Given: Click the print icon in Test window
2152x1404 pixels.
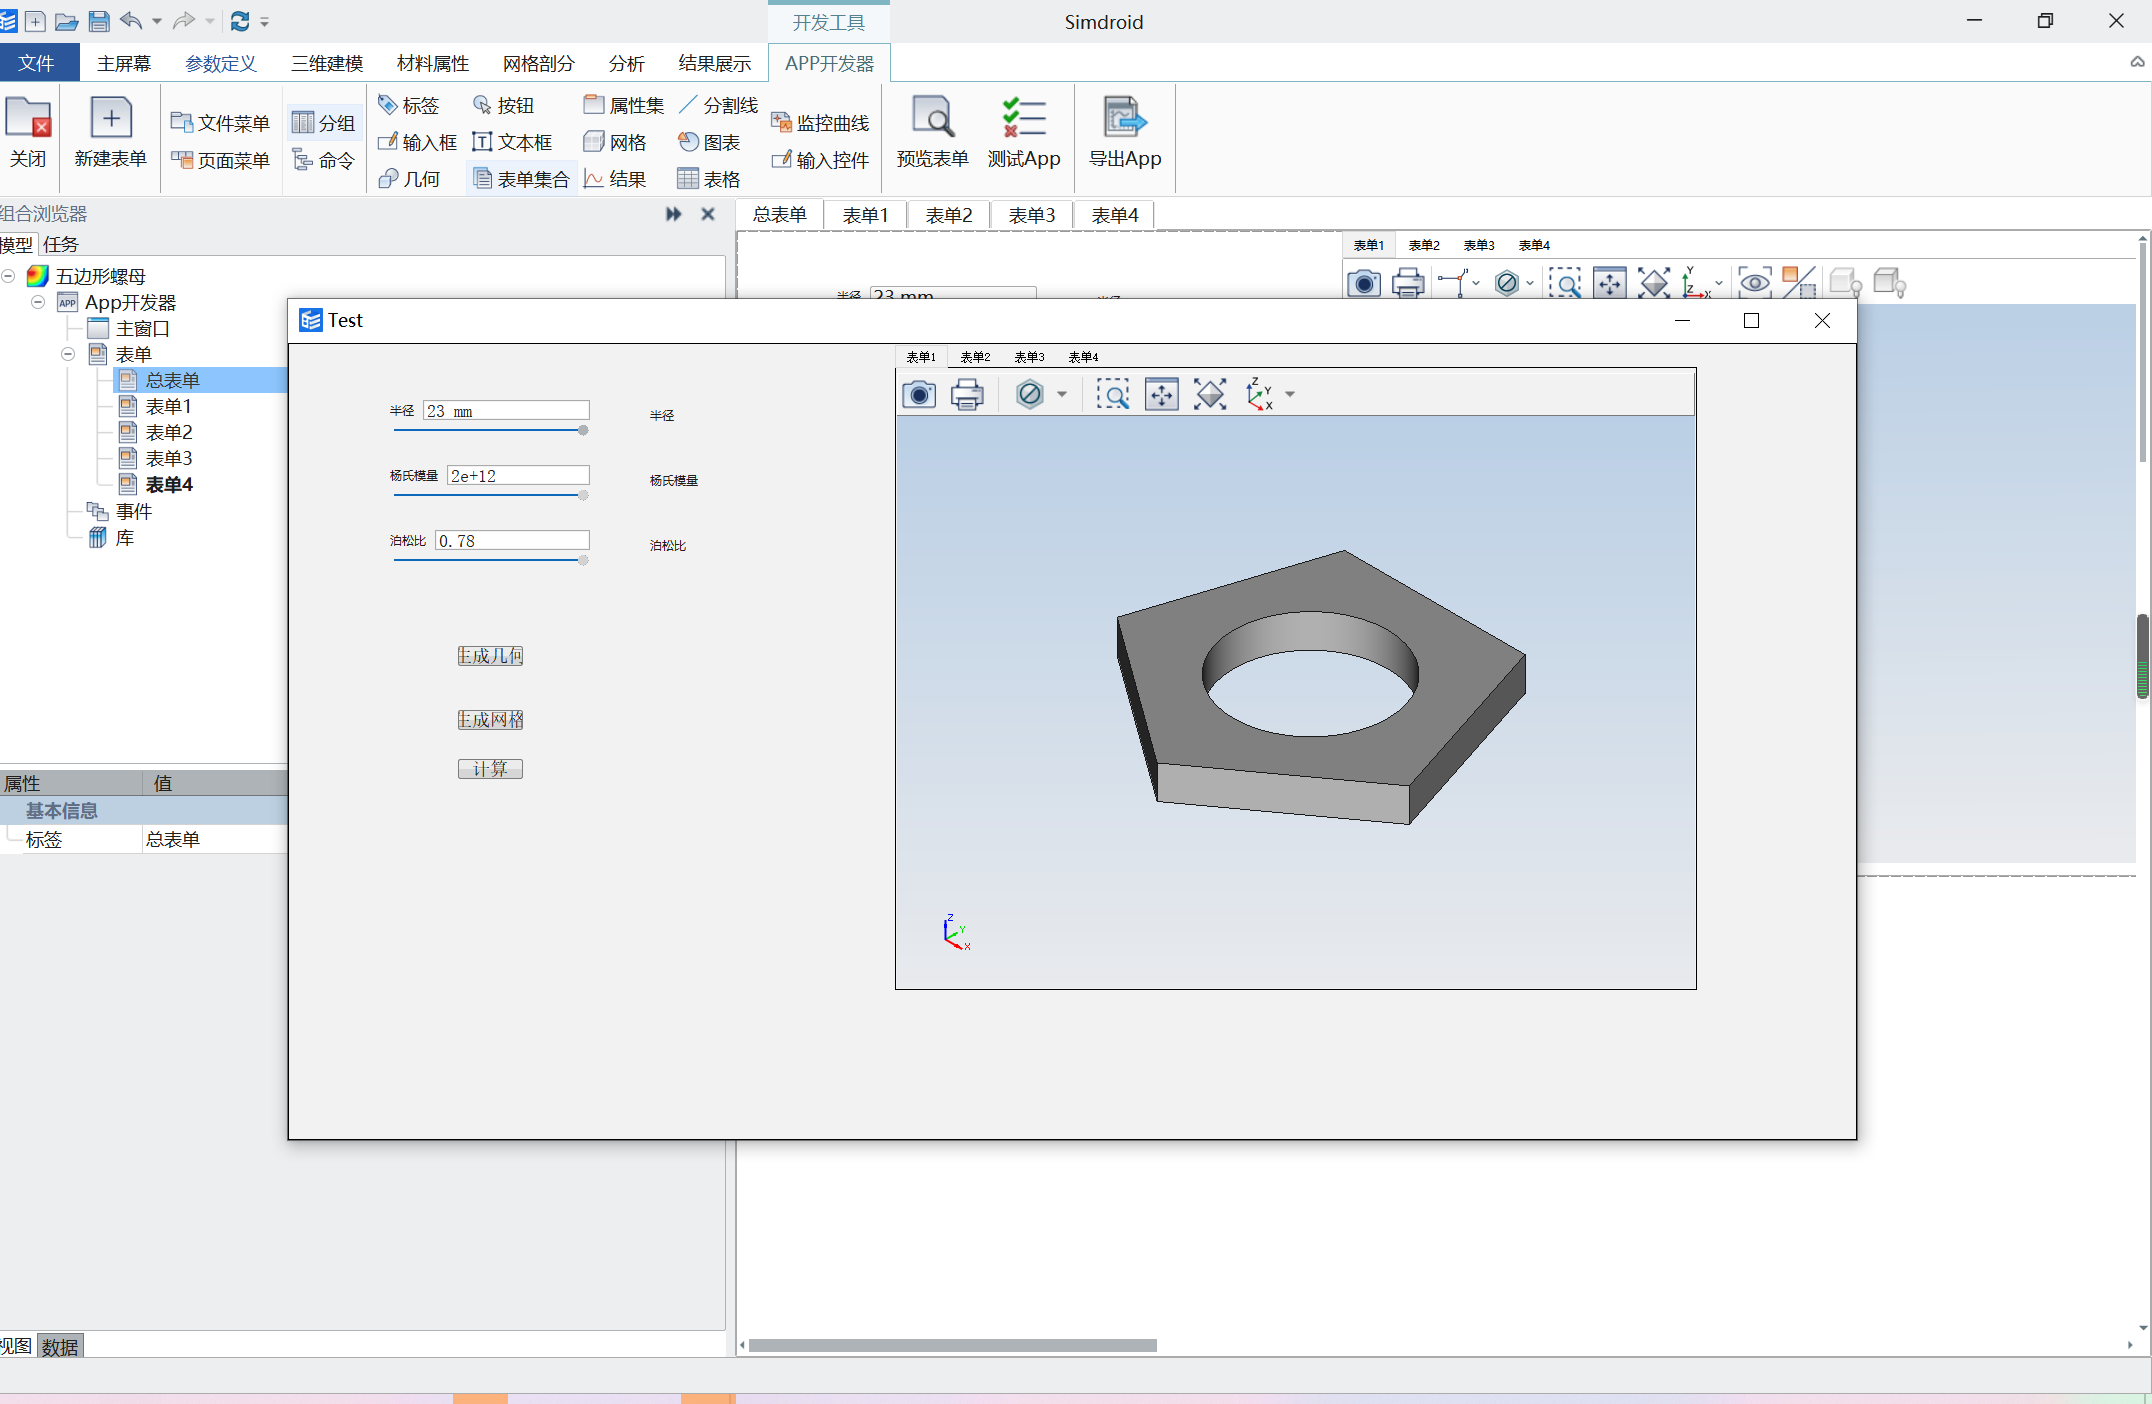Looking at the screenshot, I should [967, 395].
